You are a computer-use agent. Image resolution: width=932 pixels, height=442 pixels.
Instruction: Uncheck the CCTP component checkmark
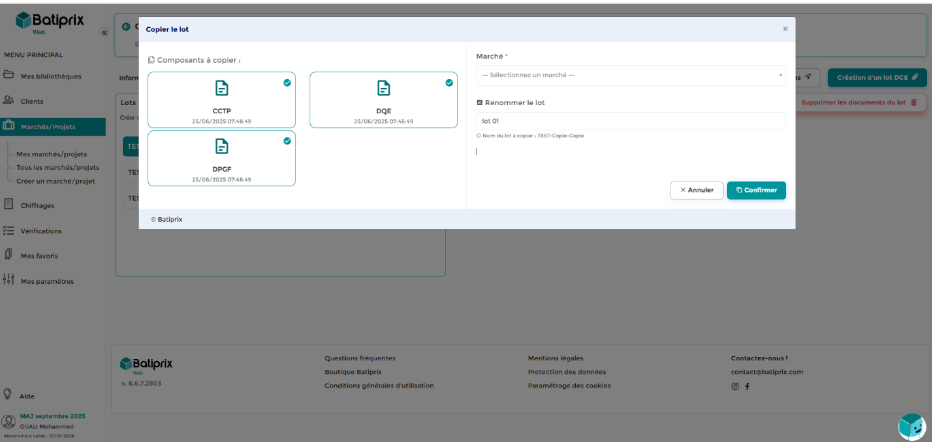287,83
